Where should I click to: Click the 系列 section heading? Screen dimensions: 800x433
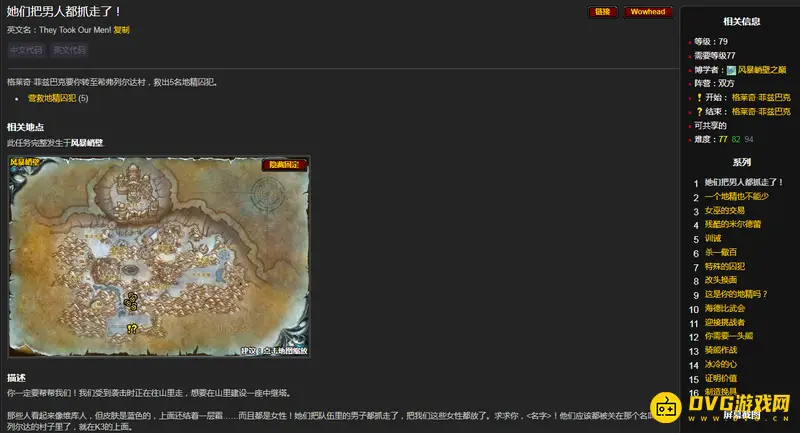tap(741, 162)
